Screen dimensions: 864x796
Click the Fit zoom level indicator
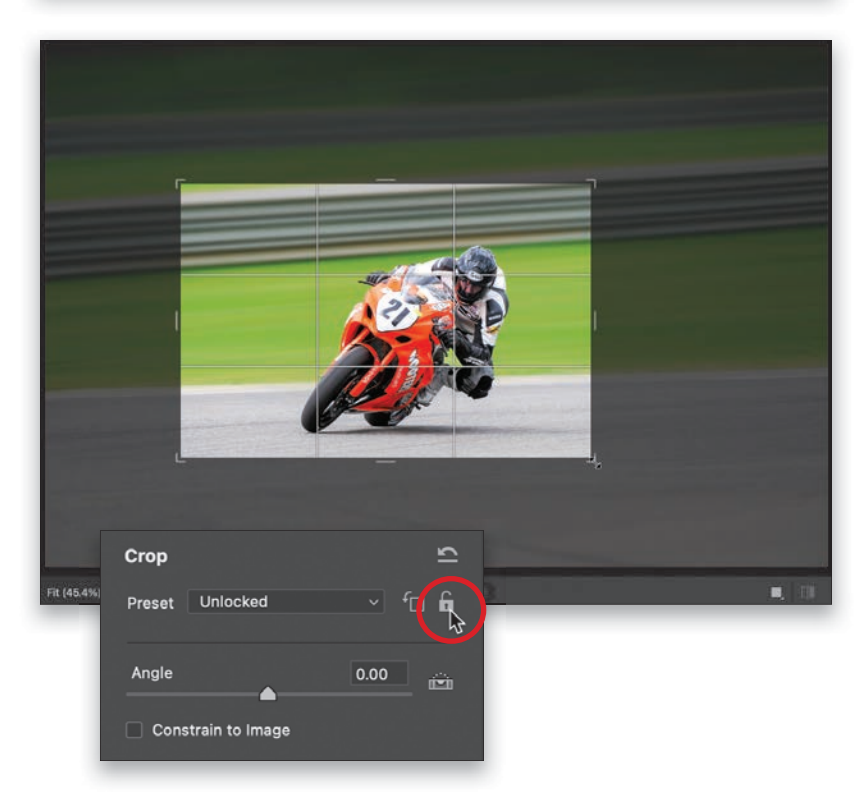click(x=72, y=593)
